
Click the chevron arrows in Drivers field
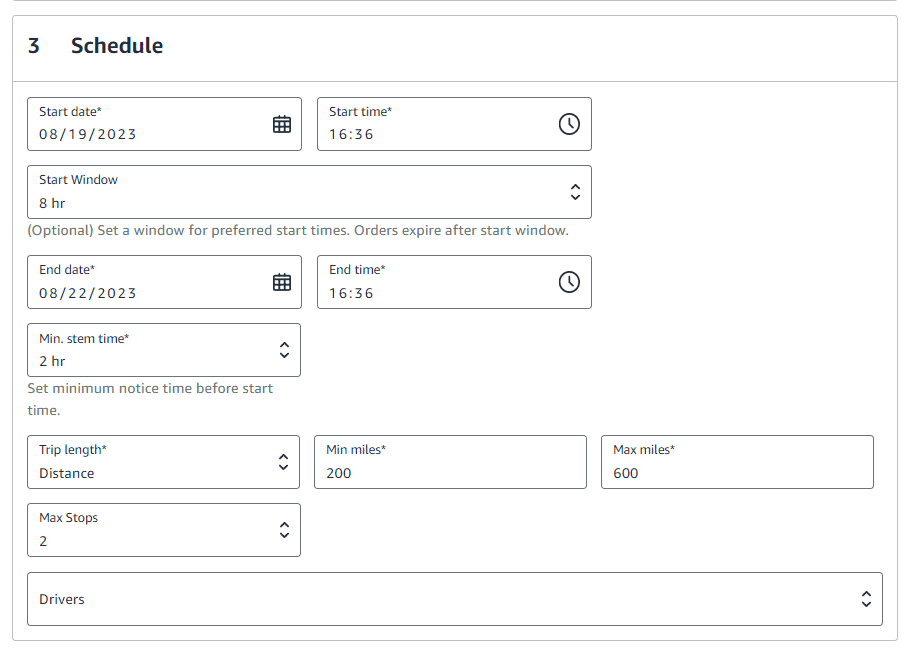pyautogui.click(x=866, y=599)
